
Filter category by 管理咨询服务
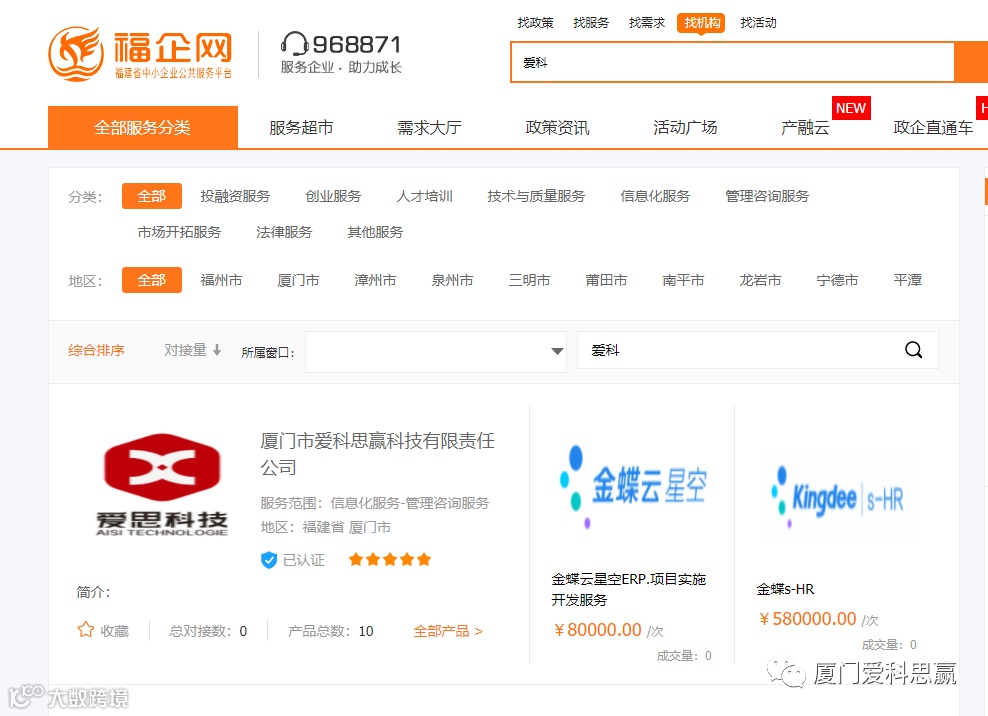pyautogui.click(x=767, y=196)
